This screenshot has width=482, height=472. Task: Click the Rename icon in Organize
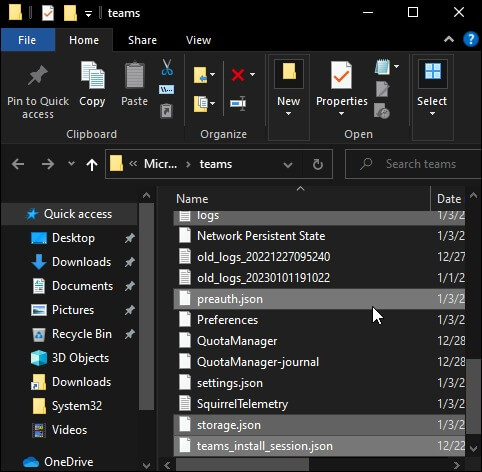[x=238, y=103]
